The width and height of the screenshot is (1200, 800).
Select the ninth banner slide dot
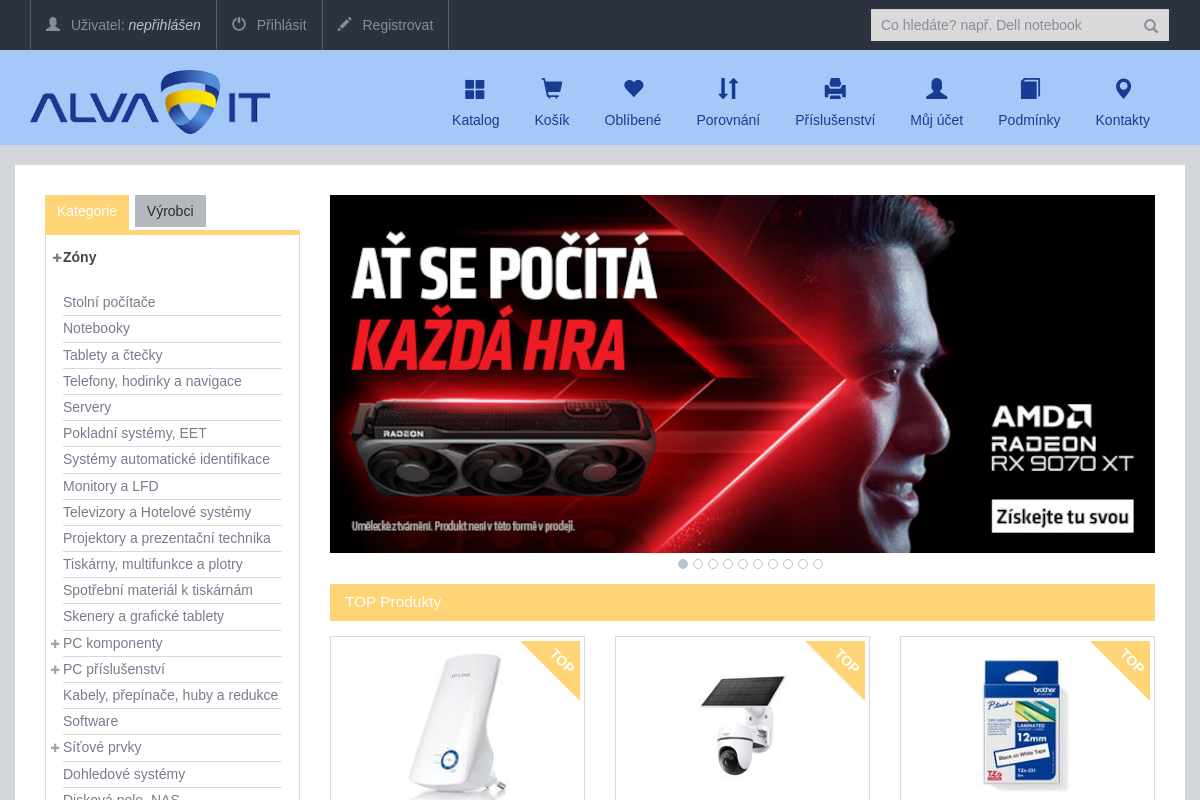coord(803,564)
